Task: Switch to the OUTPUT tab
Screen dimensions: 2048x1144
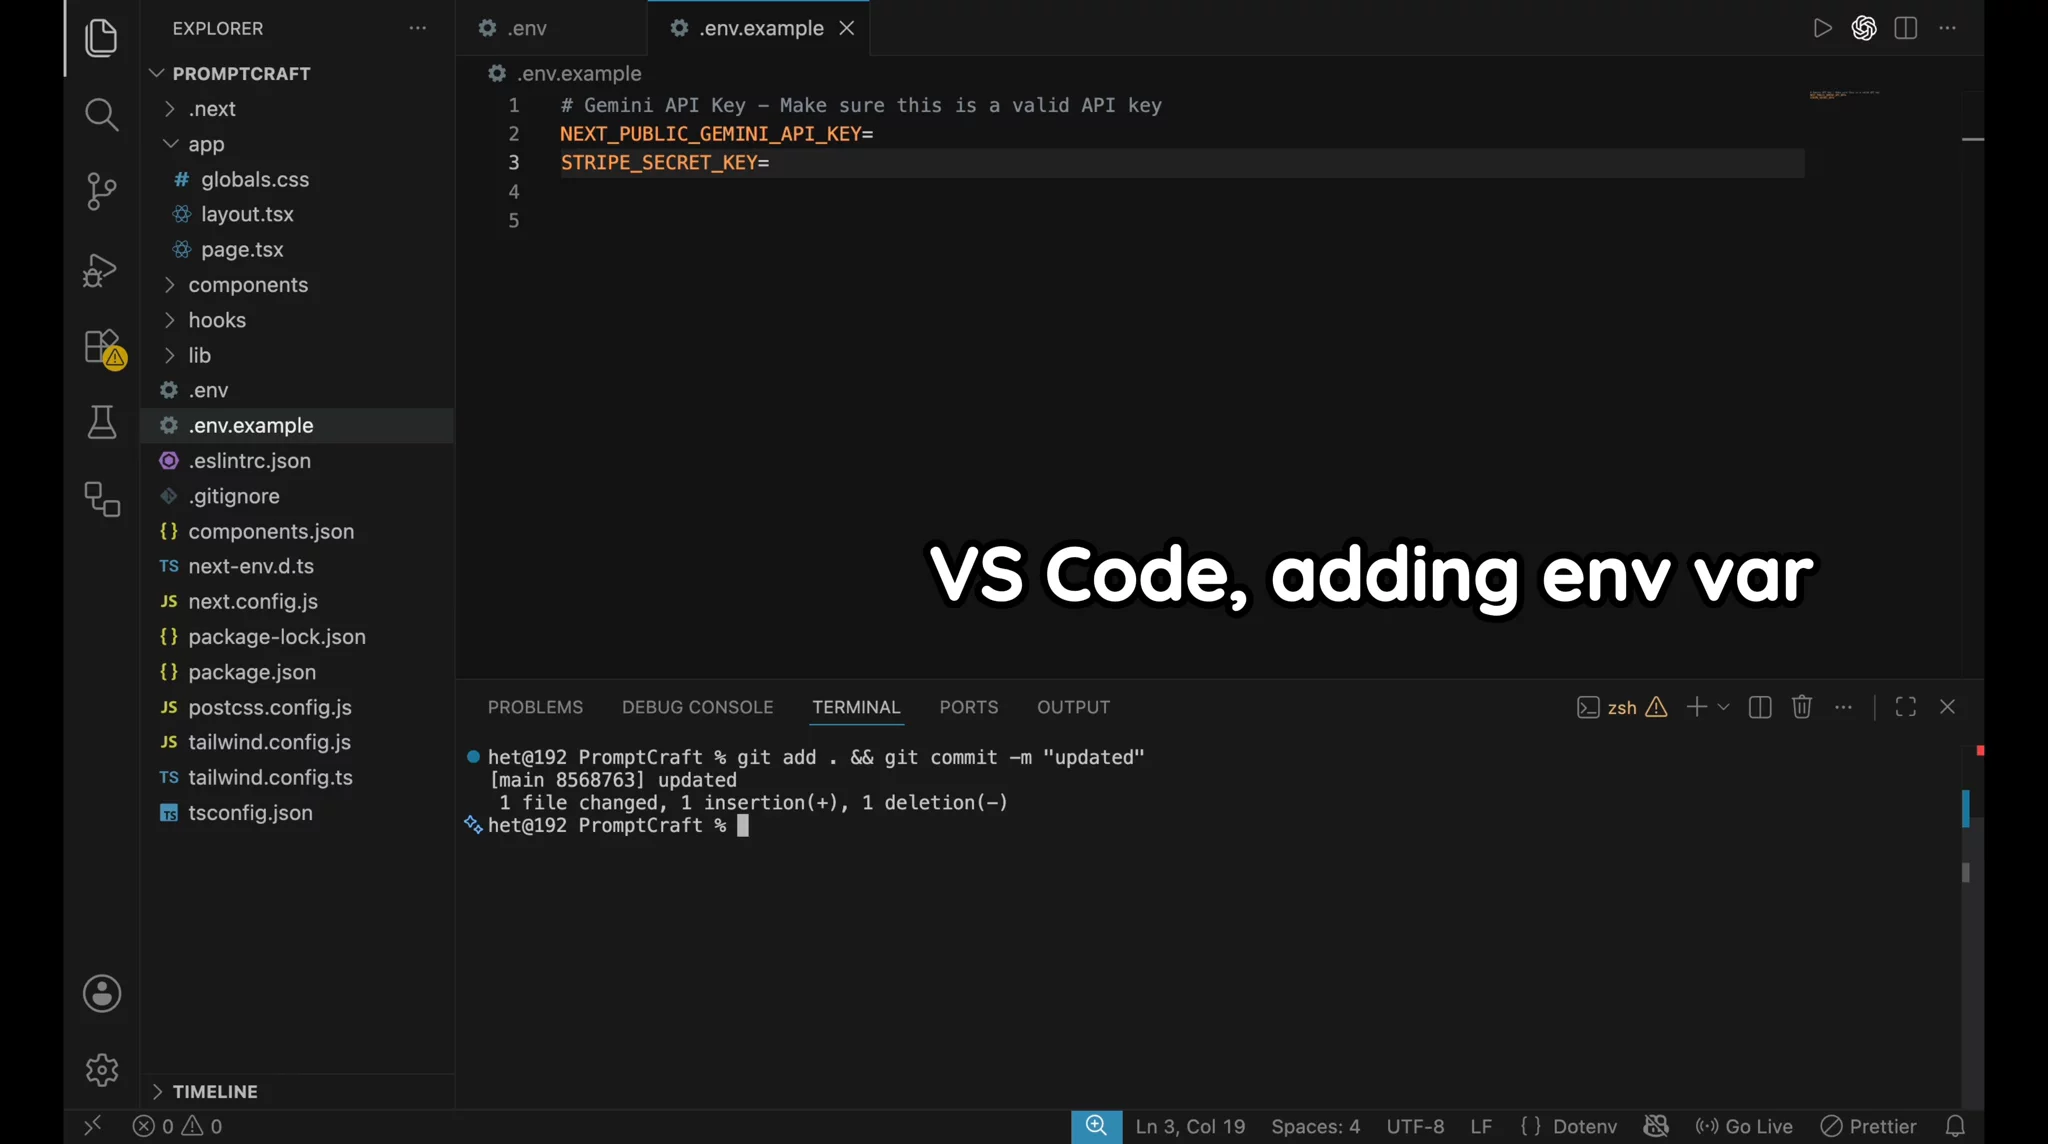Action: [x=1073, y=707]
